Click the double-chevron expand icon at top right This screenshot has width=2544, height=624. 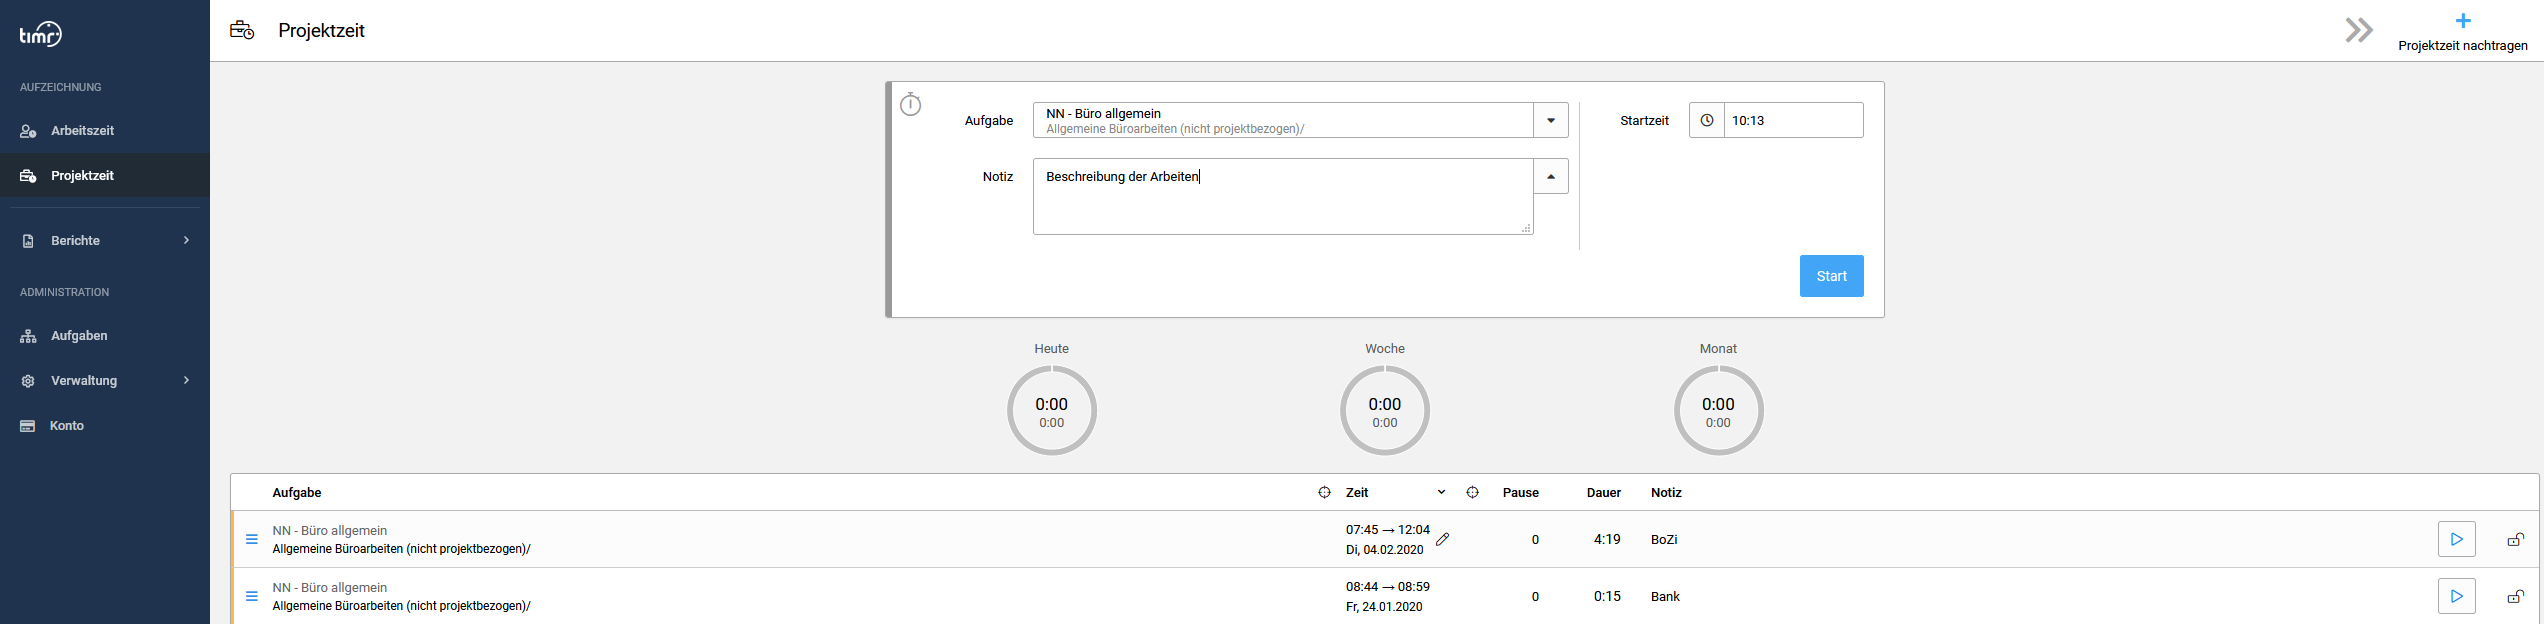2359,30
